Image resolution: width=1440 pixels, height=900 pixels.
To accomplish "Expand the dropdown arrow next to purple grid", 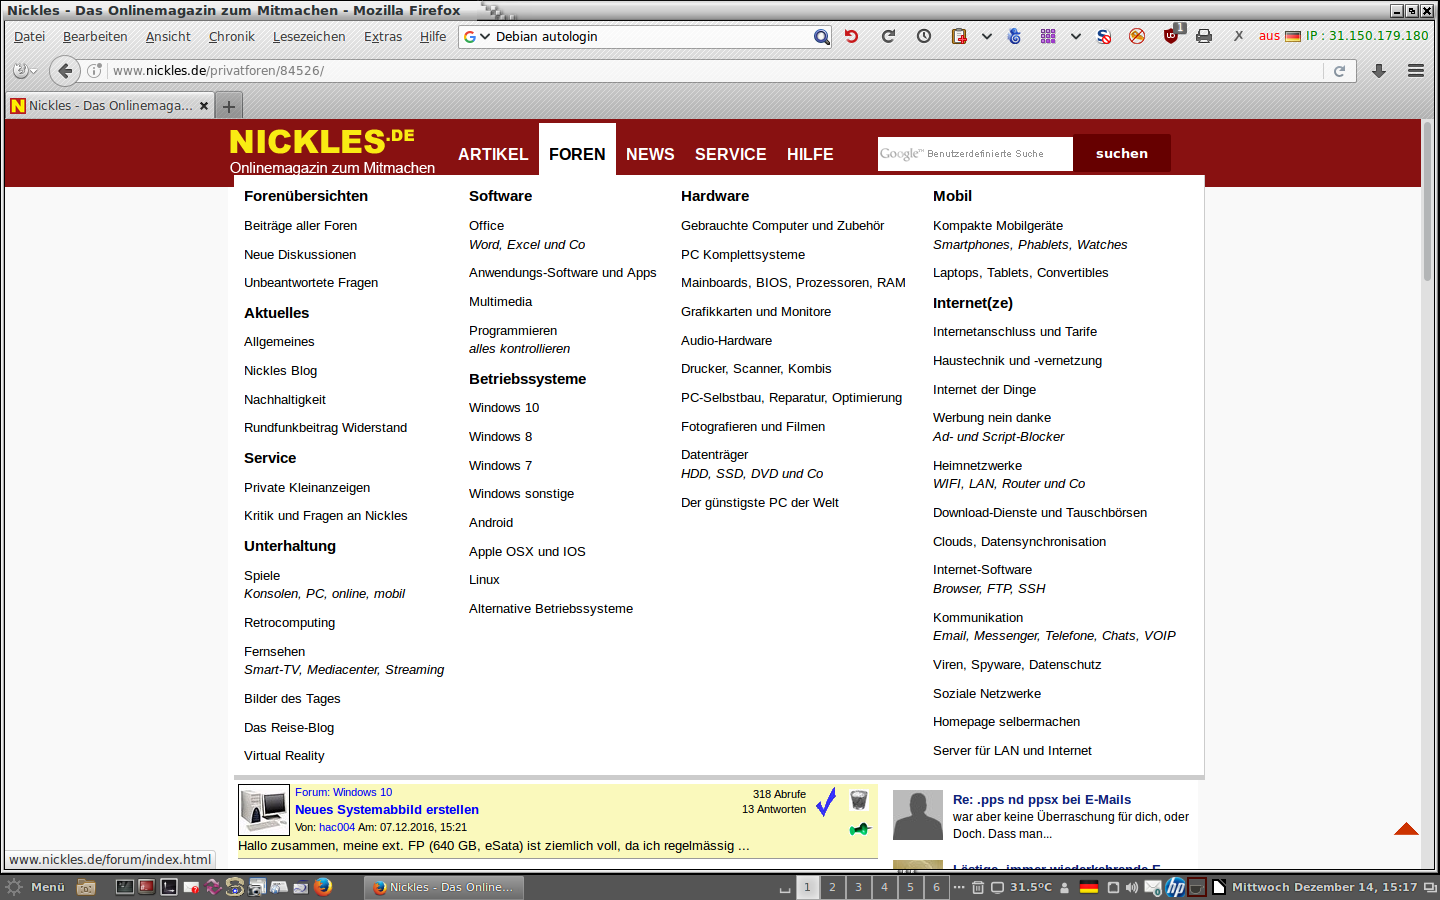I will (x=1075, y=36).
